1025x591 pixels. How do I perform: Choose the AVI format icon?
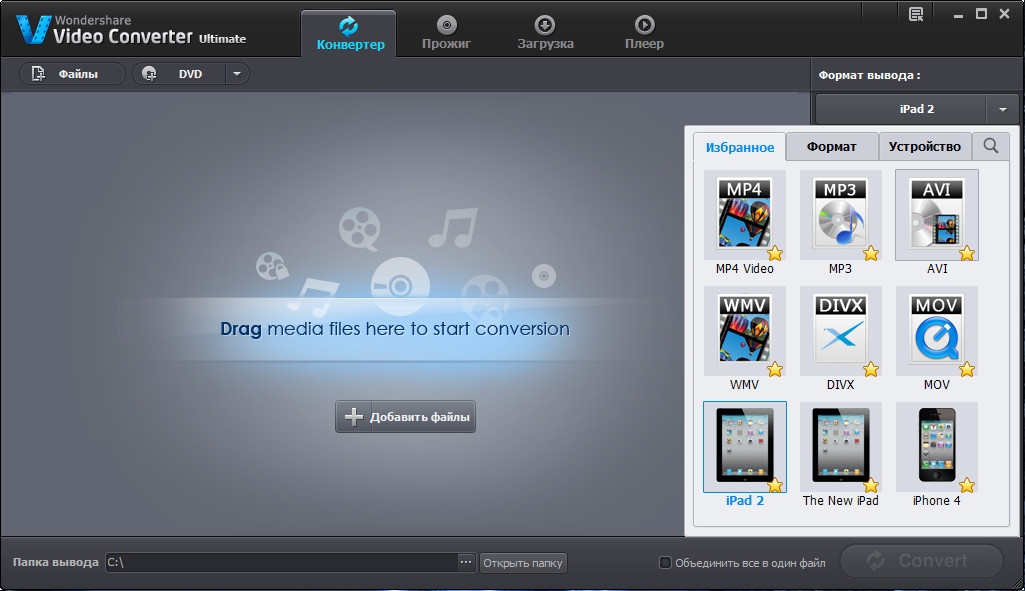point(936,214)
